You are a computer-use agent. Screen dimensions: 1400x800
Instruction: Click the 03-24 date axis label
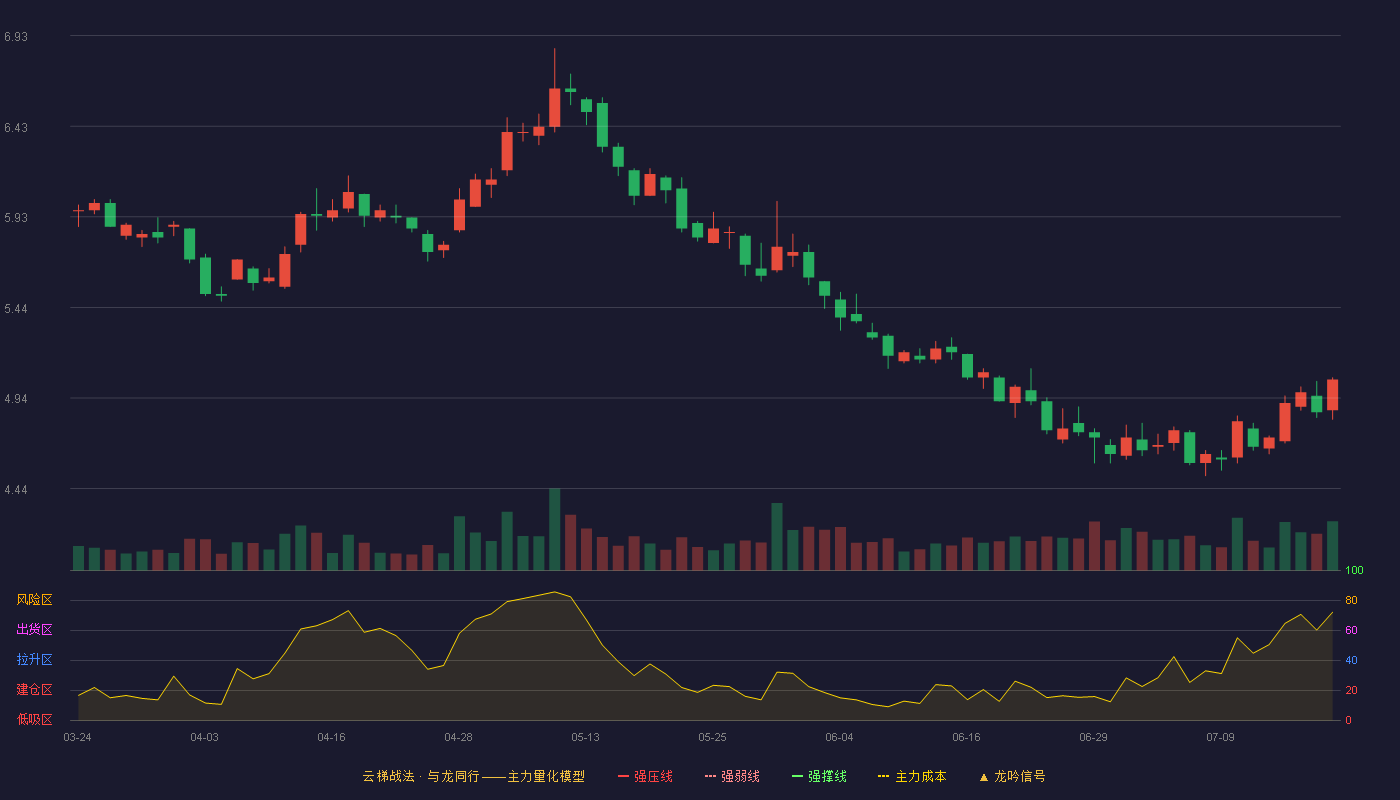click(77, 737)
